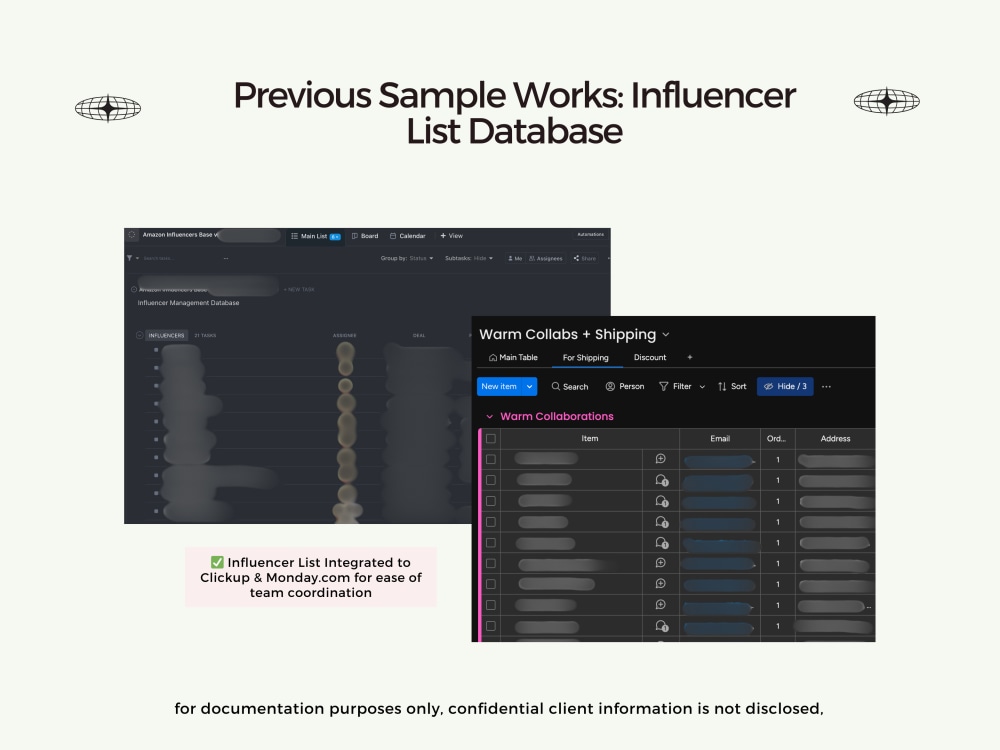Open the three-dot more options menu
1000x750 pixels.
pos(827,386)
